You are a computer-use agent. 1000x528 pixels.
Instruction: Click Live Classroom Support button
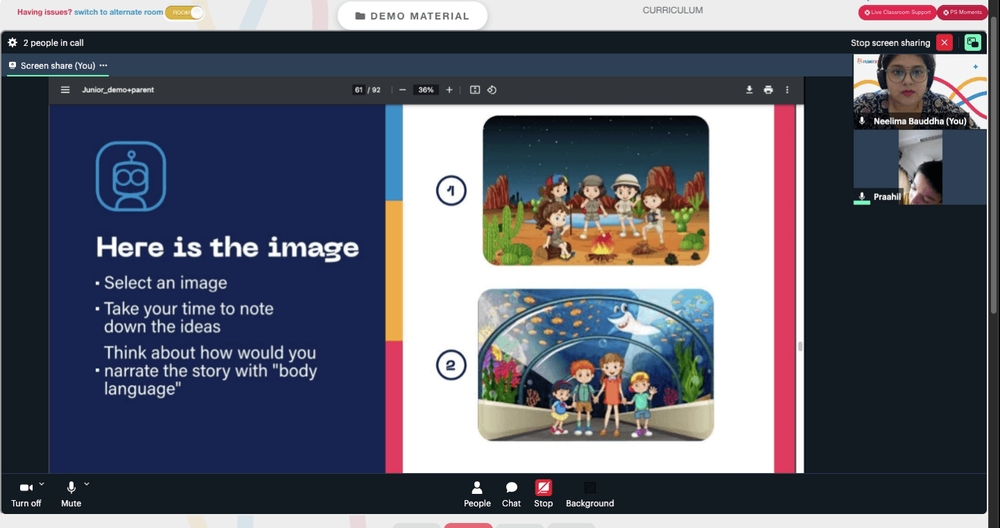point(897,12)
